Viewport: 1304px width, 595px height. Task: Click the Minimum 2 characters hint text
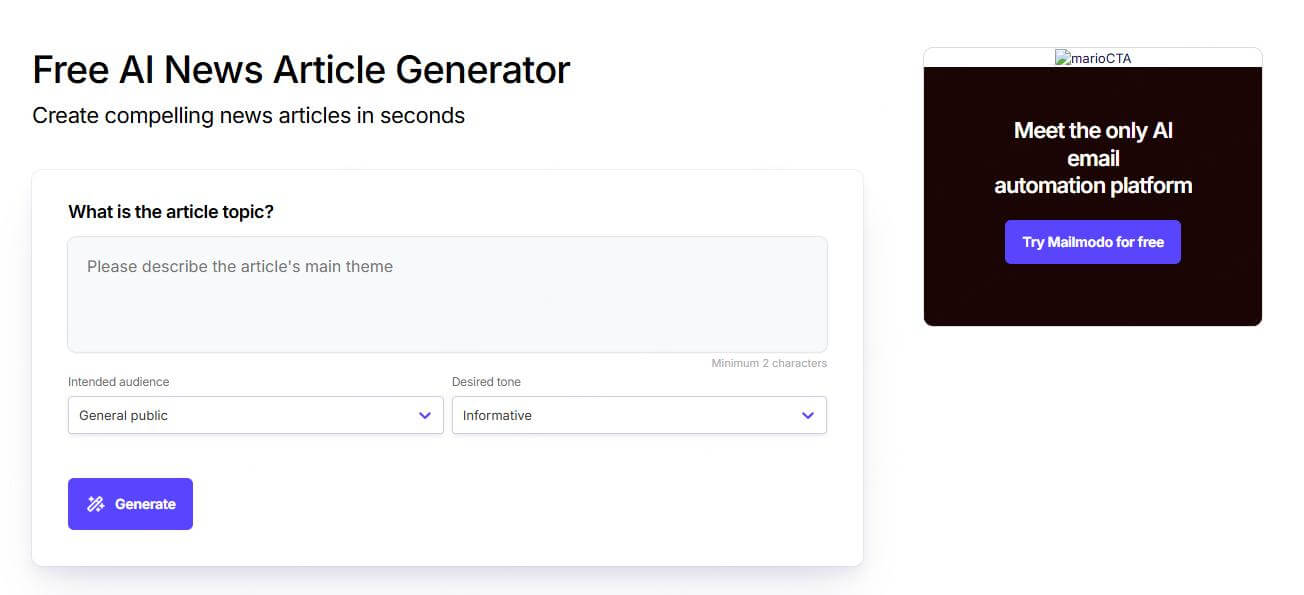tap(769, 363)
